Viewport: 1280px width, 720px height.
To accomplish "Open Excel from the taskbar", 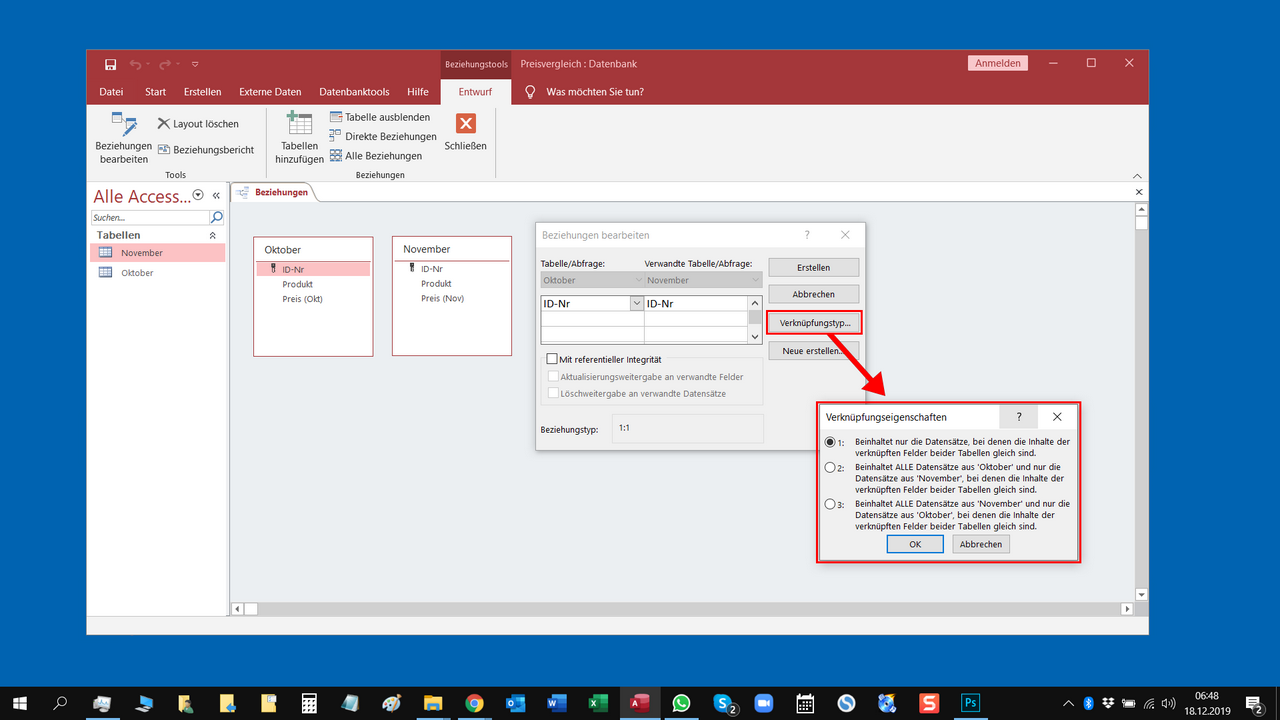I will coord(598,703).
